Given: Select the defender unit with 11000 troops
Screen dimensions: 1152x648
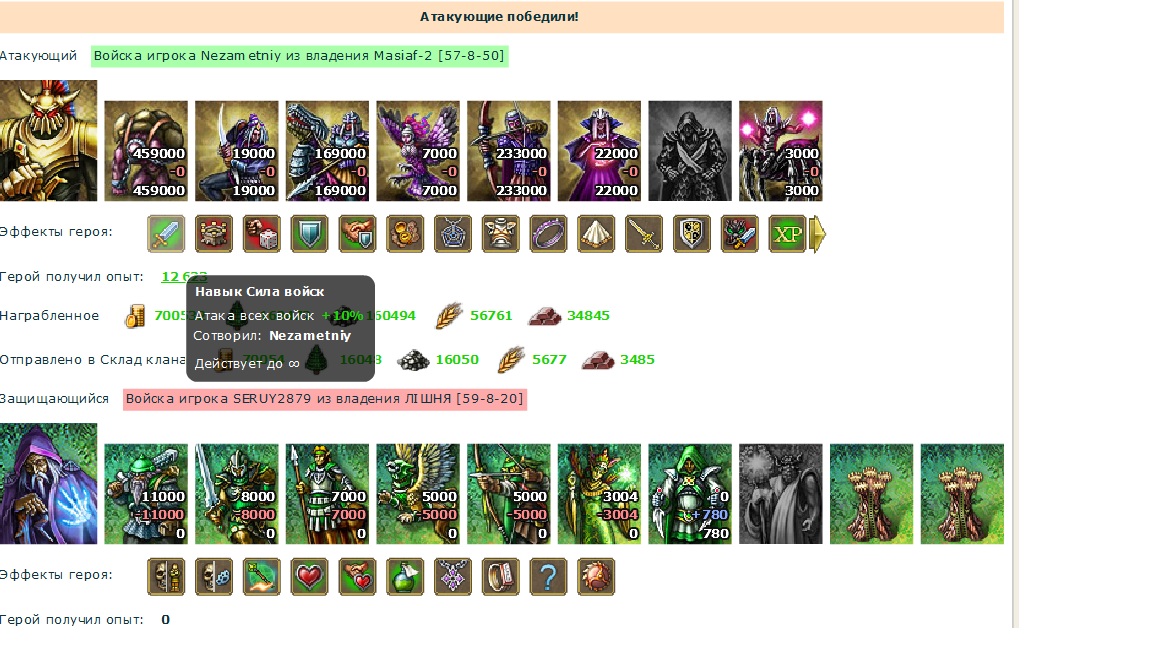Looking at the screenshot, I should (145, 494).
